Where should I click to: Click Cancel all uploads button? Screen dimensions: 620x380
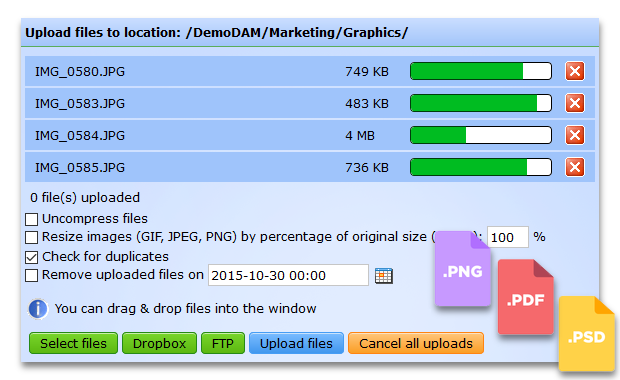pos(416,343)
